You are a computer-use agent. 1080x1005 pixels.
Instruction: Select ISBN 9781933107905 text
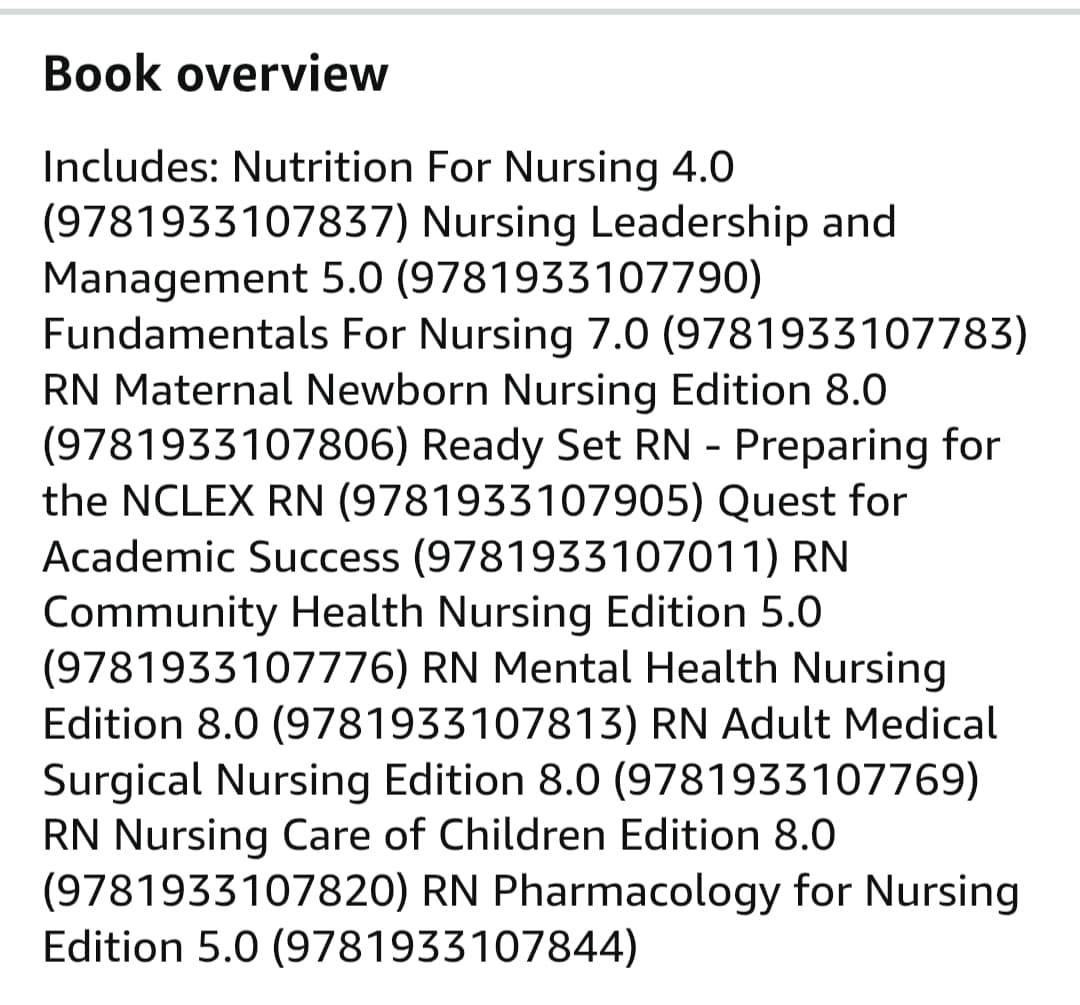tap(521, 501)
